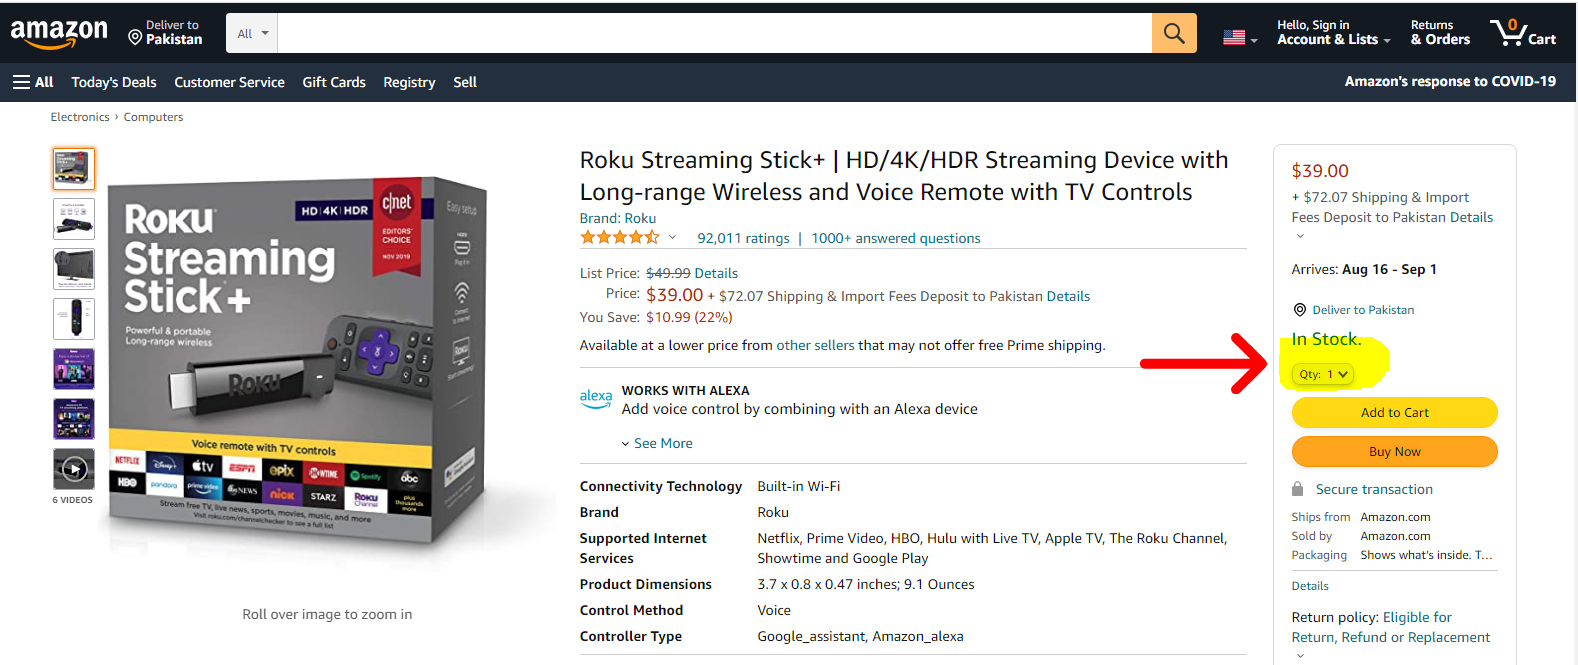The width and height of the screenshot is (1578, 665).
Task: Click the Add to Cart button
Action: point(1394,412)
